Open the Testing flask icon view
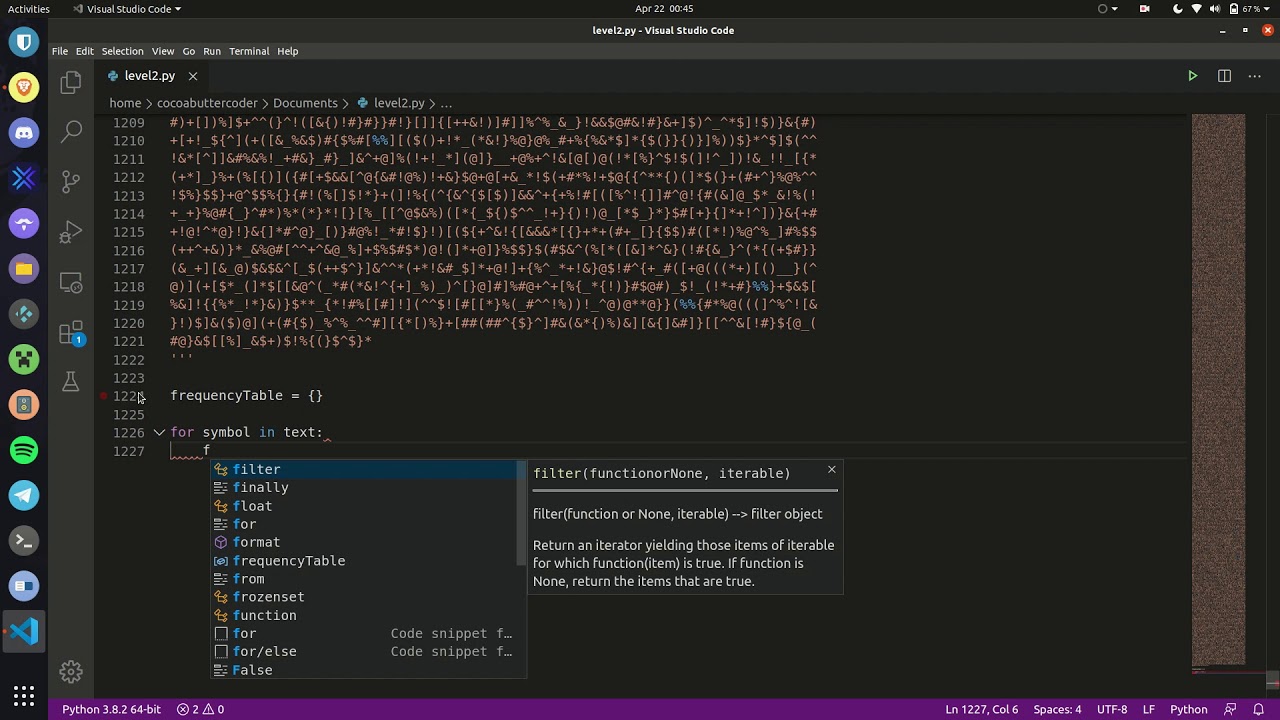Image resolution: width=1280 pixels, height=720 pixels. coord(70,381)
